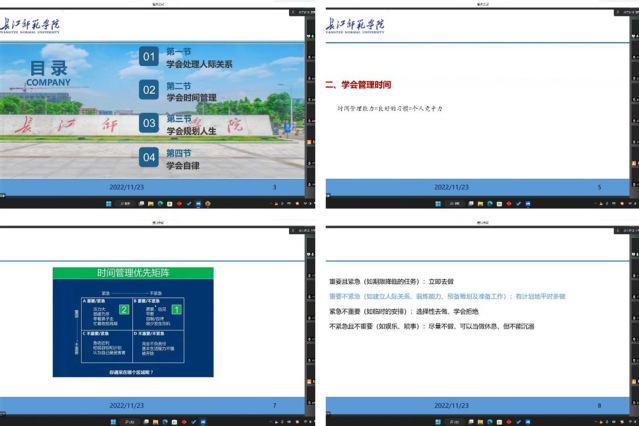The width and height of the screenshot is (639, 426).
Task: Click the 目录 COMPANY title block
Action: pos(48,73)
